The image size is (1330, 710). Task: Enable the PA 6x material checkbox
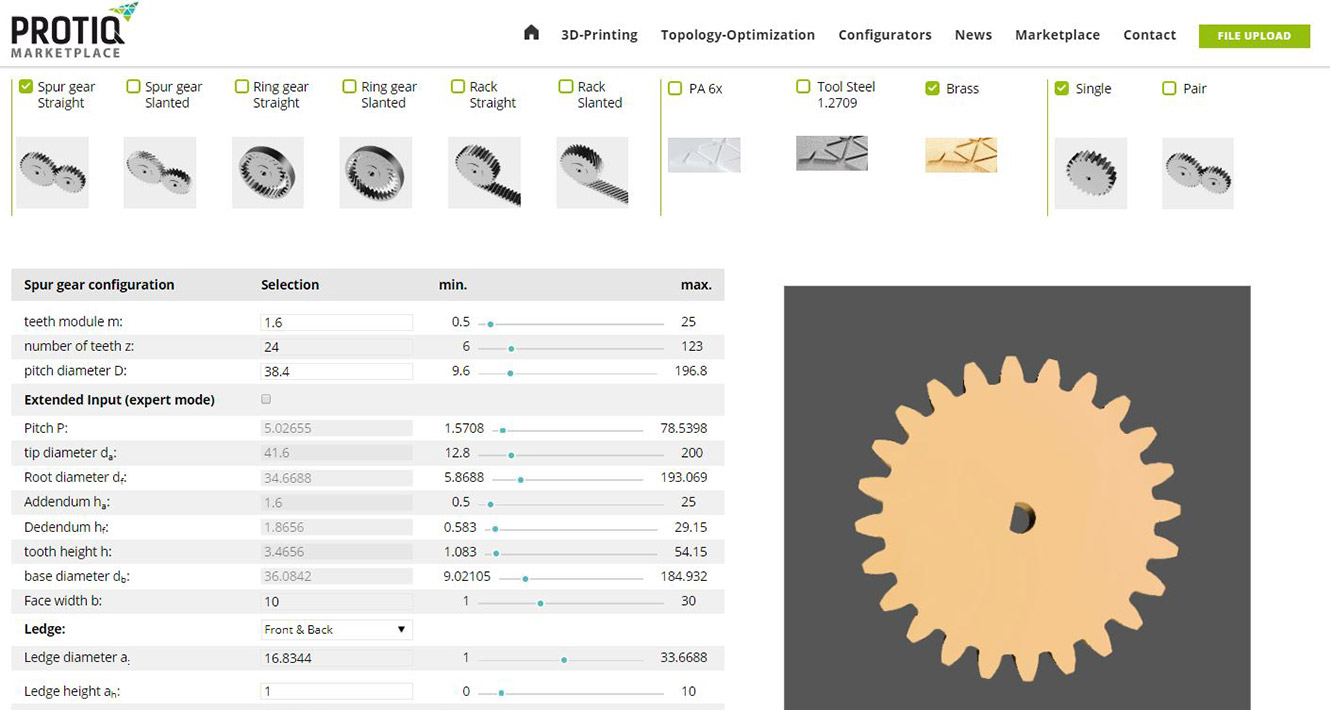[675, 89]
